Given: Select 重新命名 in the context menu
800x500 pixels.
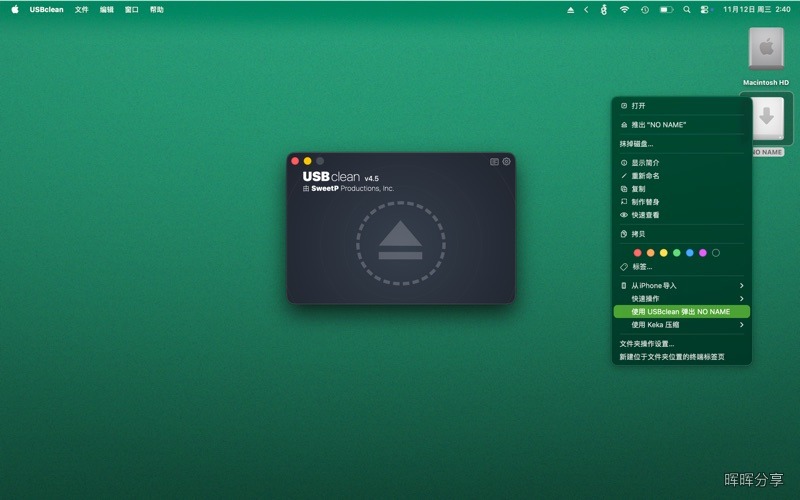Looking at the screenshot, I should (682, 176).
